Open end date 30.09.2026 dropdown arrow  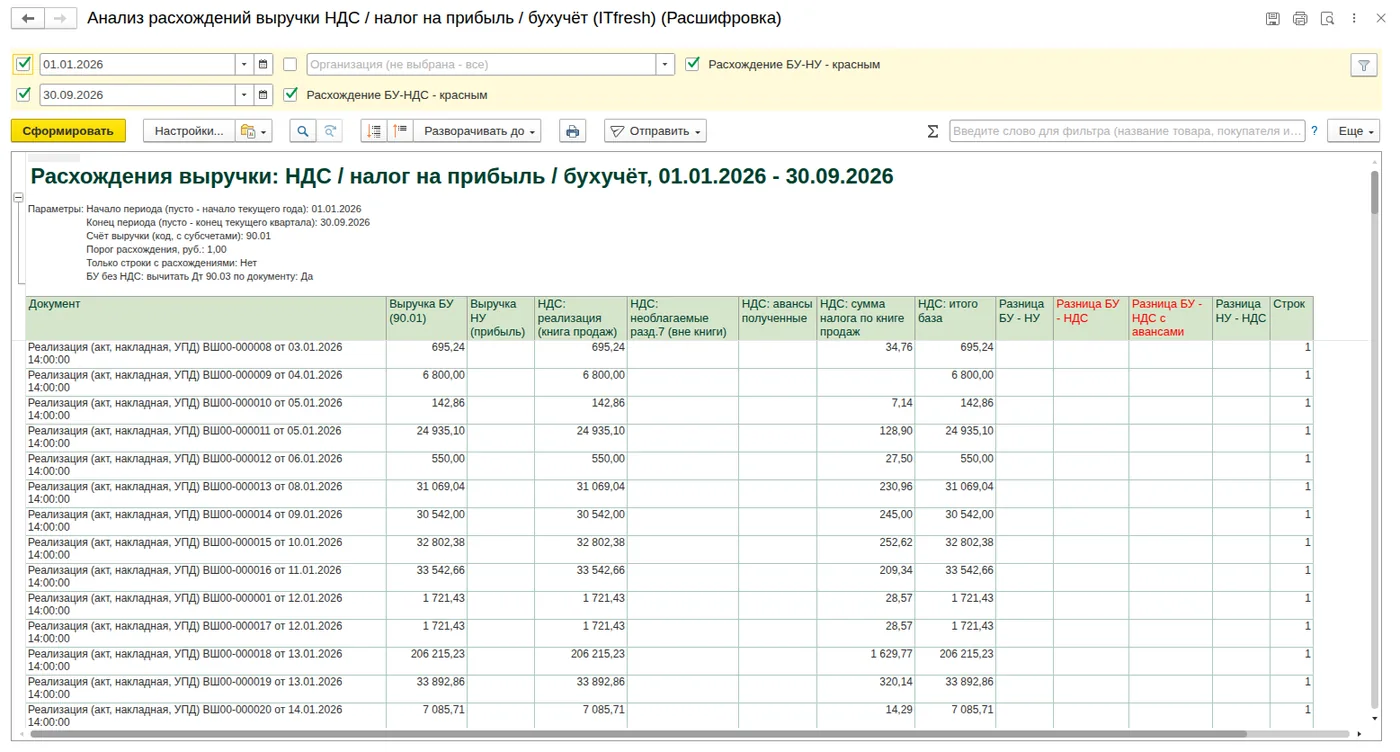click(244, 95)
